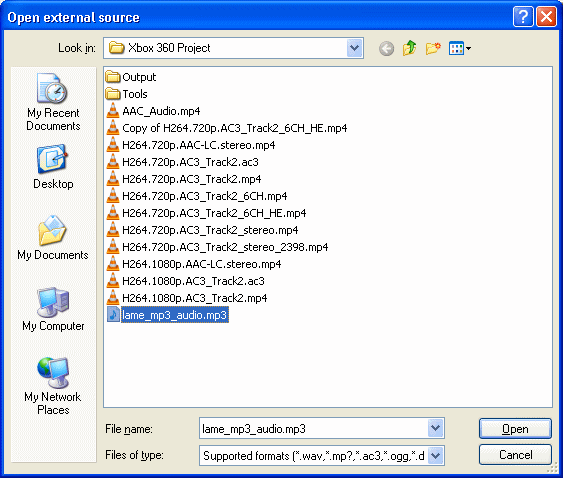Expand the Look in dropdown
This screenshot has height=478, width=563.
[x=354, y=48]
